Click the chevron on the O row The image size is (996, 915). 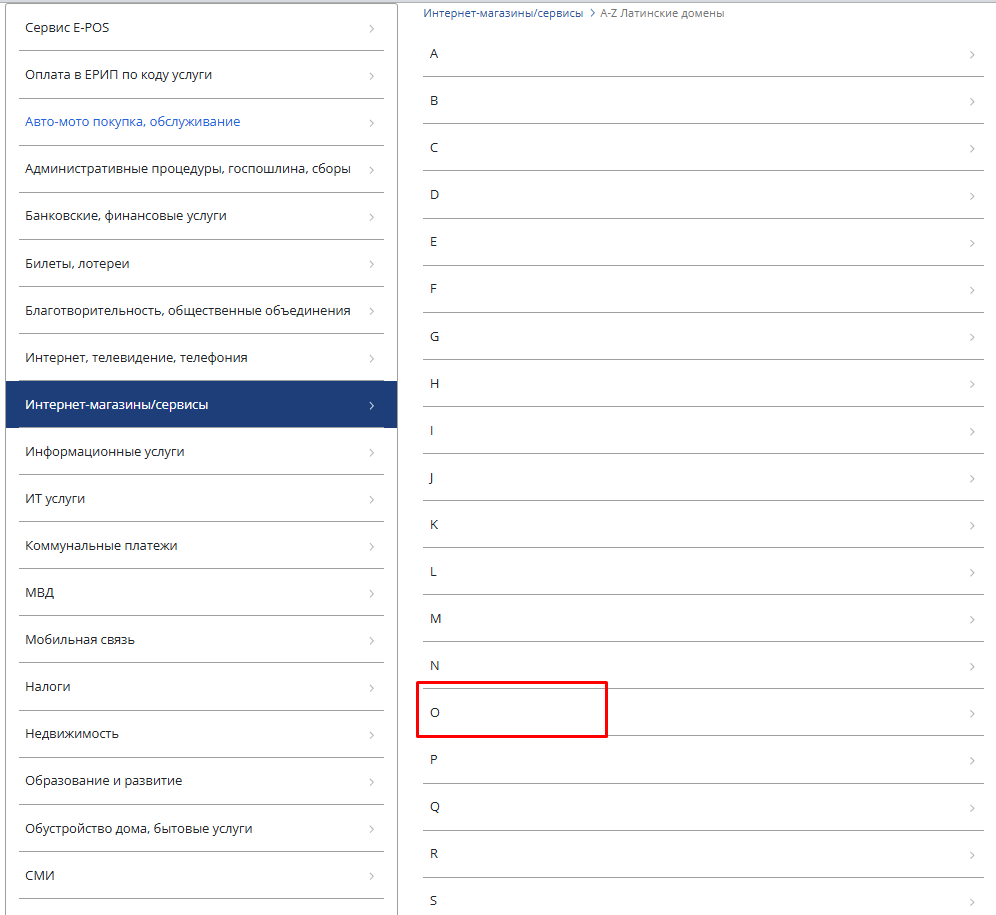(x=972, y=714)
